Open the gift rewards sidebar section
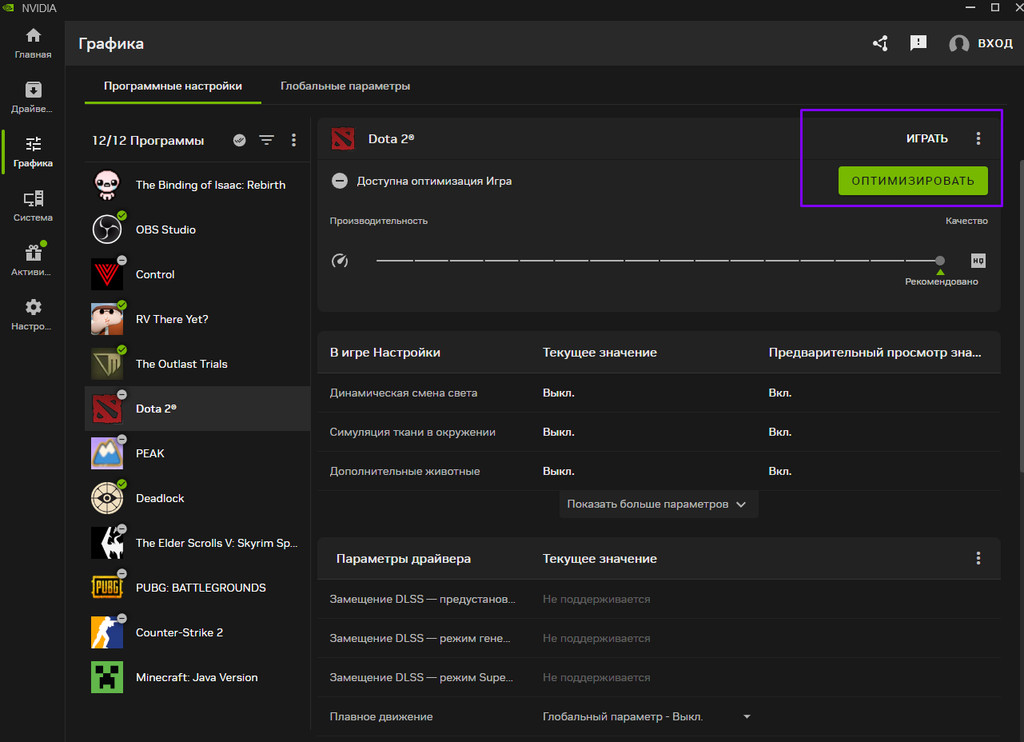 pos(33,260)
